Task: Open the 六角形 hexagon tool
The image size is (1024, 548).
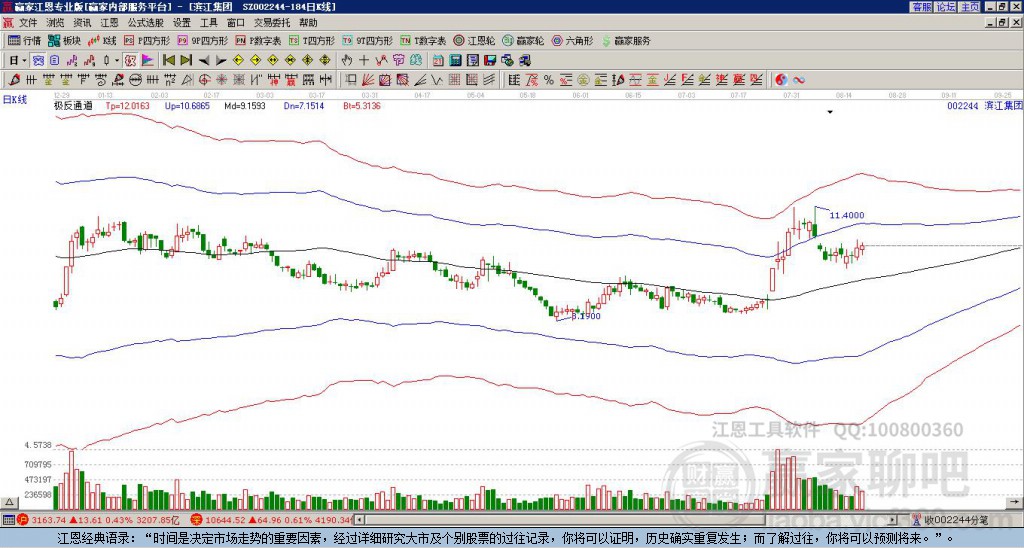Action: pos(573,40)
